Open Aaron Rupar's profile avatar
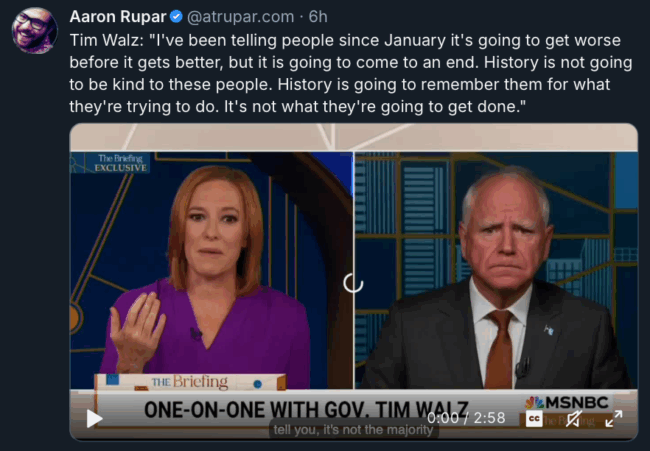 point(35,31)
